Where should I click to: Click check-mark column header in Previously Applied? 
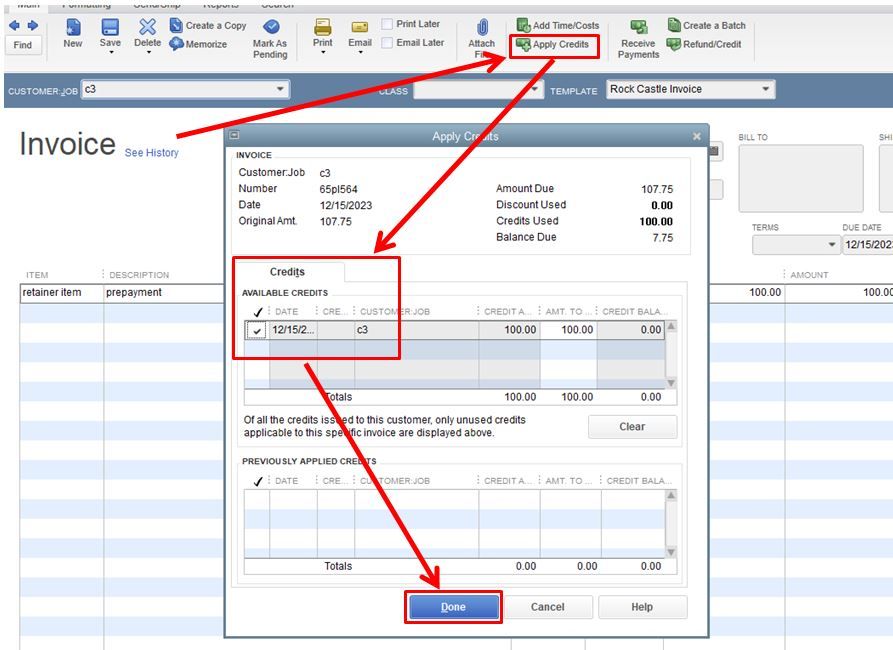[x=257, y=481]
